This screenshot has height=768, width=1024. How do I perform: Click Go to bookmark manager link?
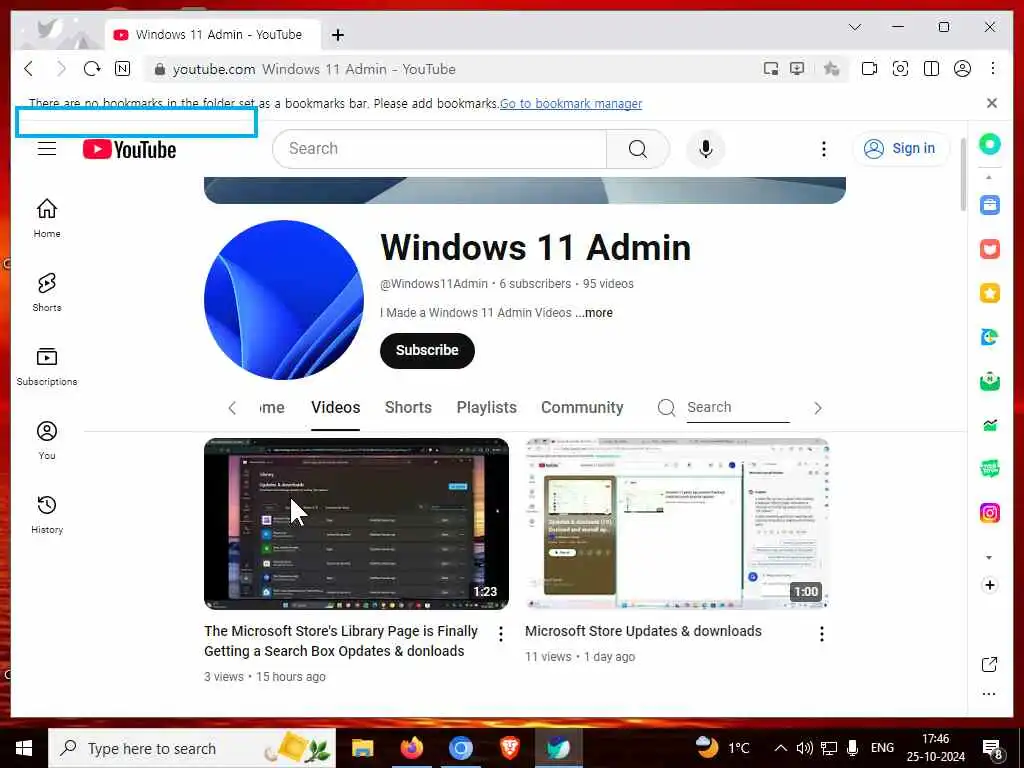coord(571,103)
